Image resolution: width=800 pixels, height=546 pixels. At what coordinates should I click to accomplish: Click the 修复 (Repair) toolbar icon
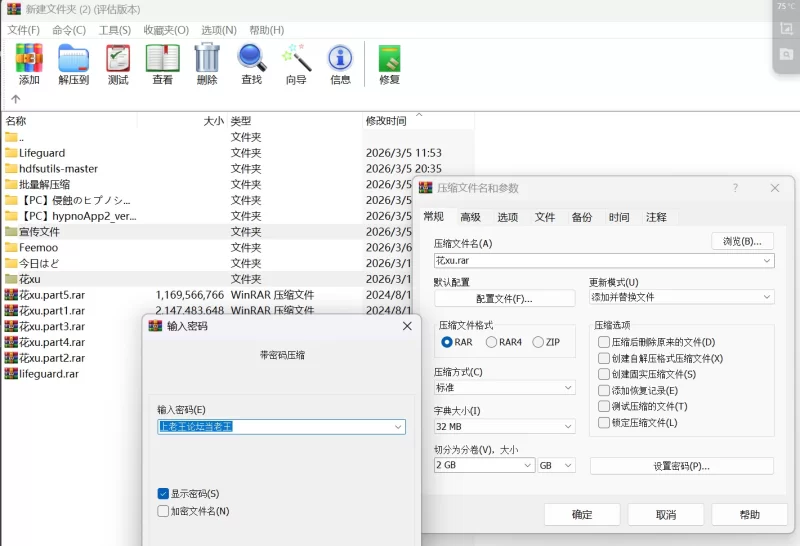point(389,63)
